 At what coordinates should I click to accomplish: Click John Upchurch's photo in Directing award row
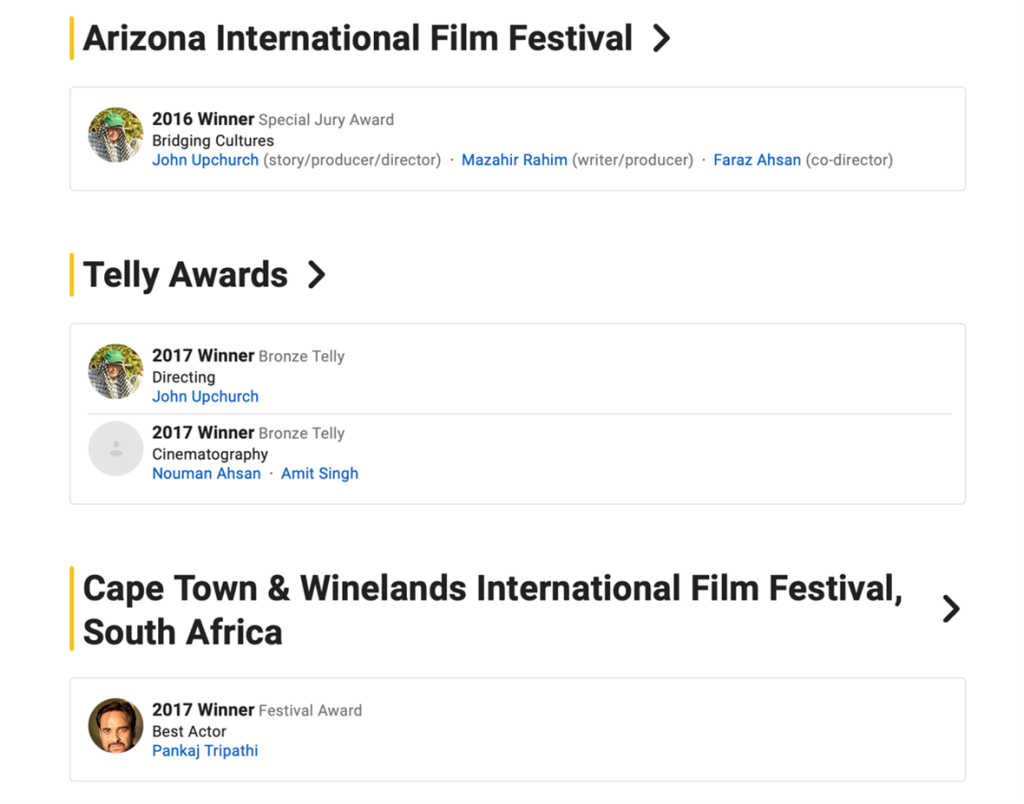pyautogui.click(x=116, y=372)
